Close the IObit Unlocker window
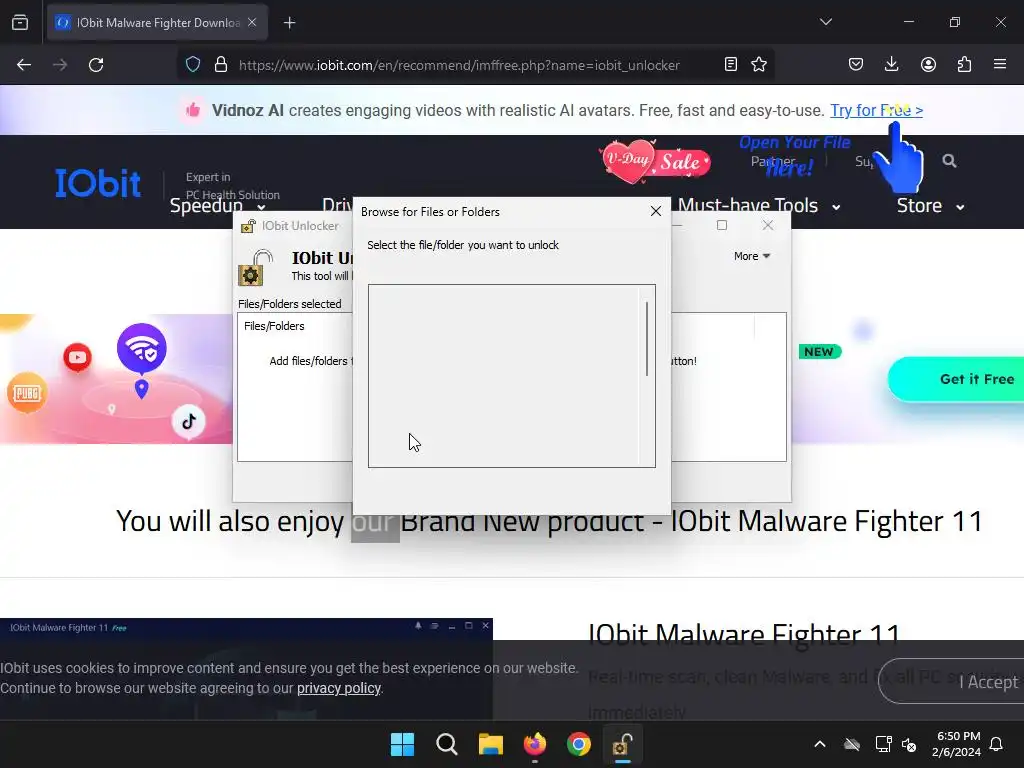Screen dimensions: 1024x768 point(768,225)
